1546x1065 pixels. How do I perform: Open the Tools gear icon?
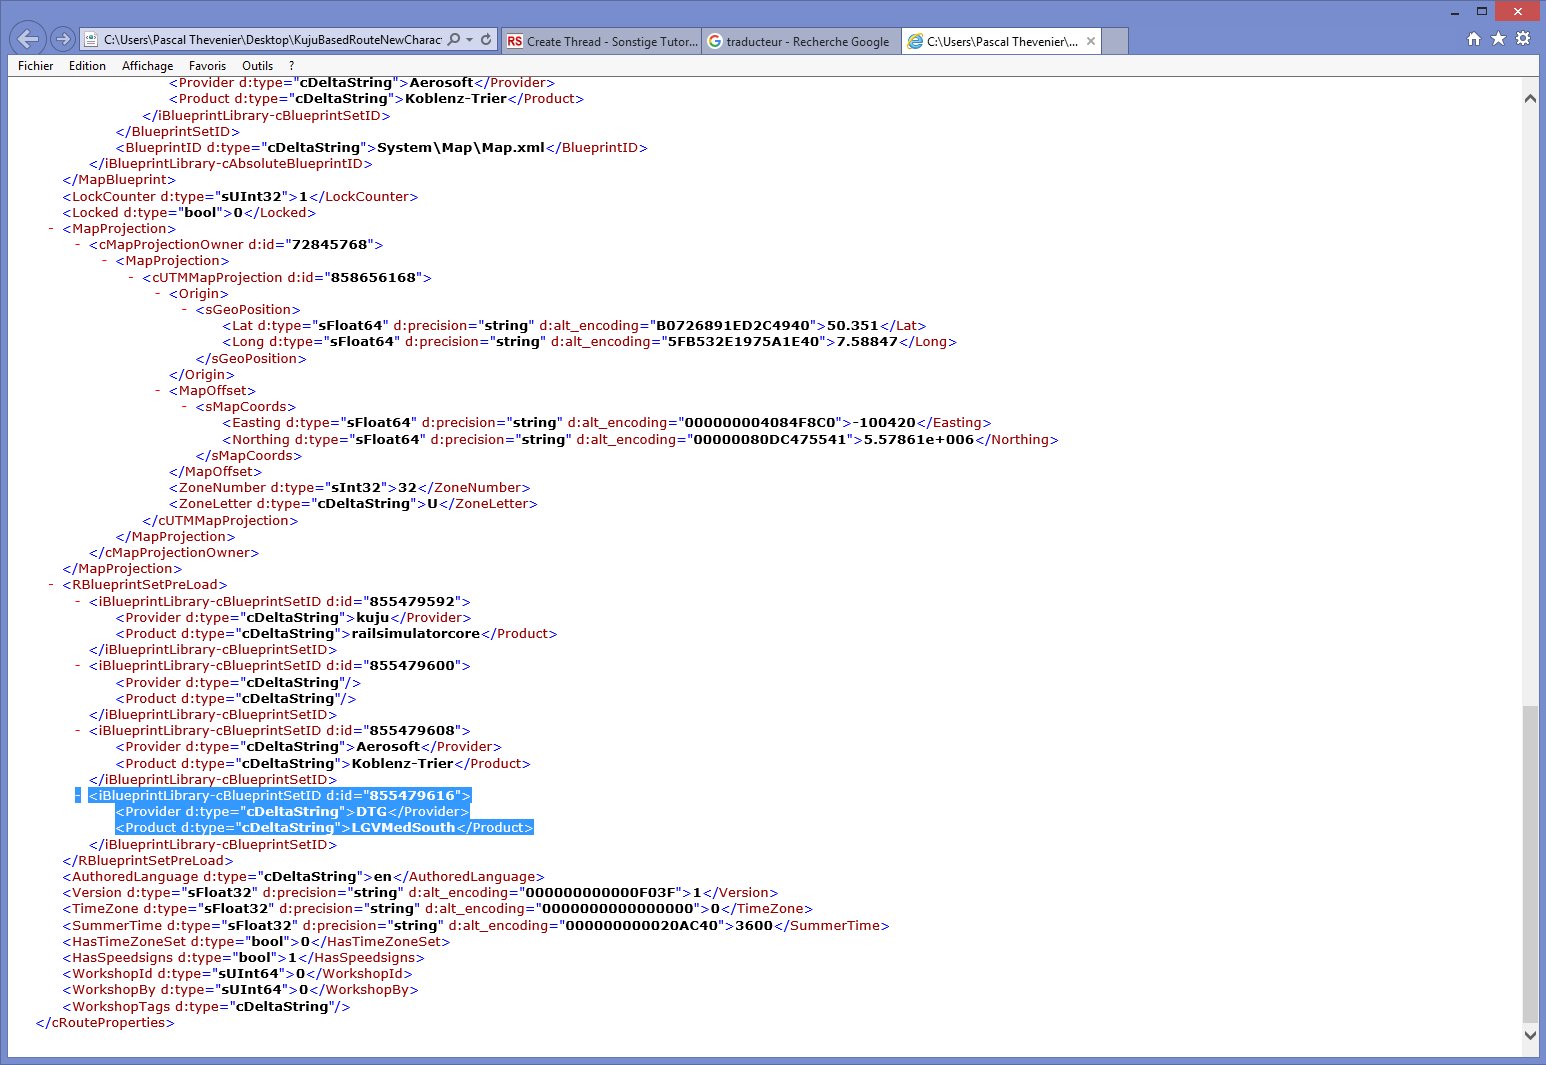click(1523, 39)
